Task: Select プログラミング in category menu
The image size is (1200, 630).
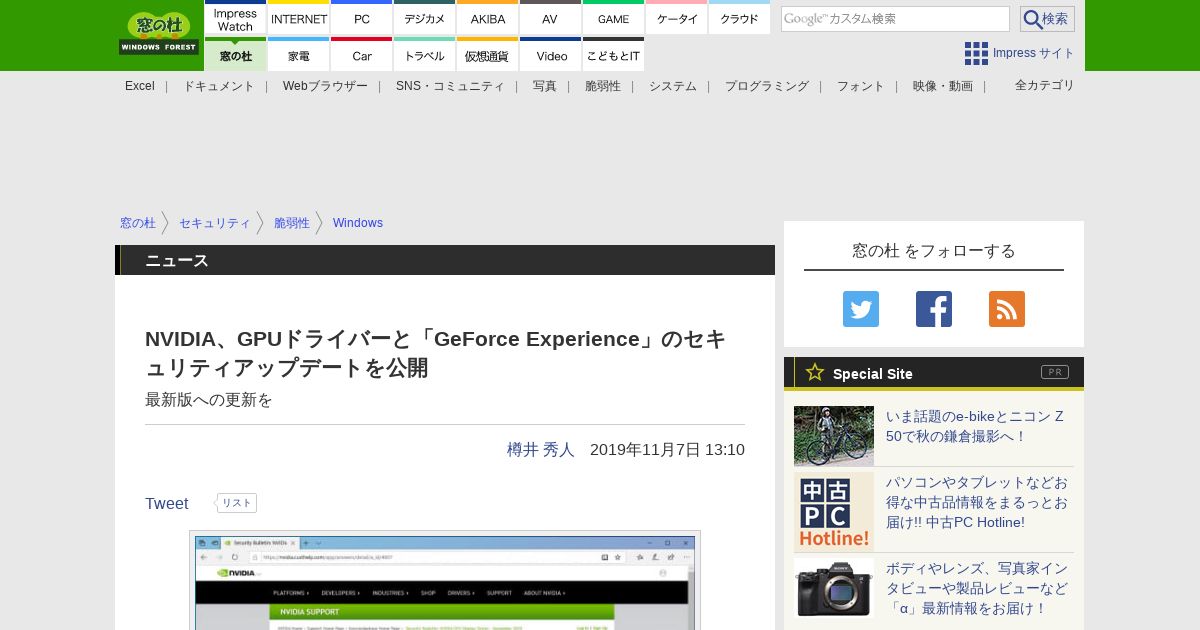Action: point(766,86)
